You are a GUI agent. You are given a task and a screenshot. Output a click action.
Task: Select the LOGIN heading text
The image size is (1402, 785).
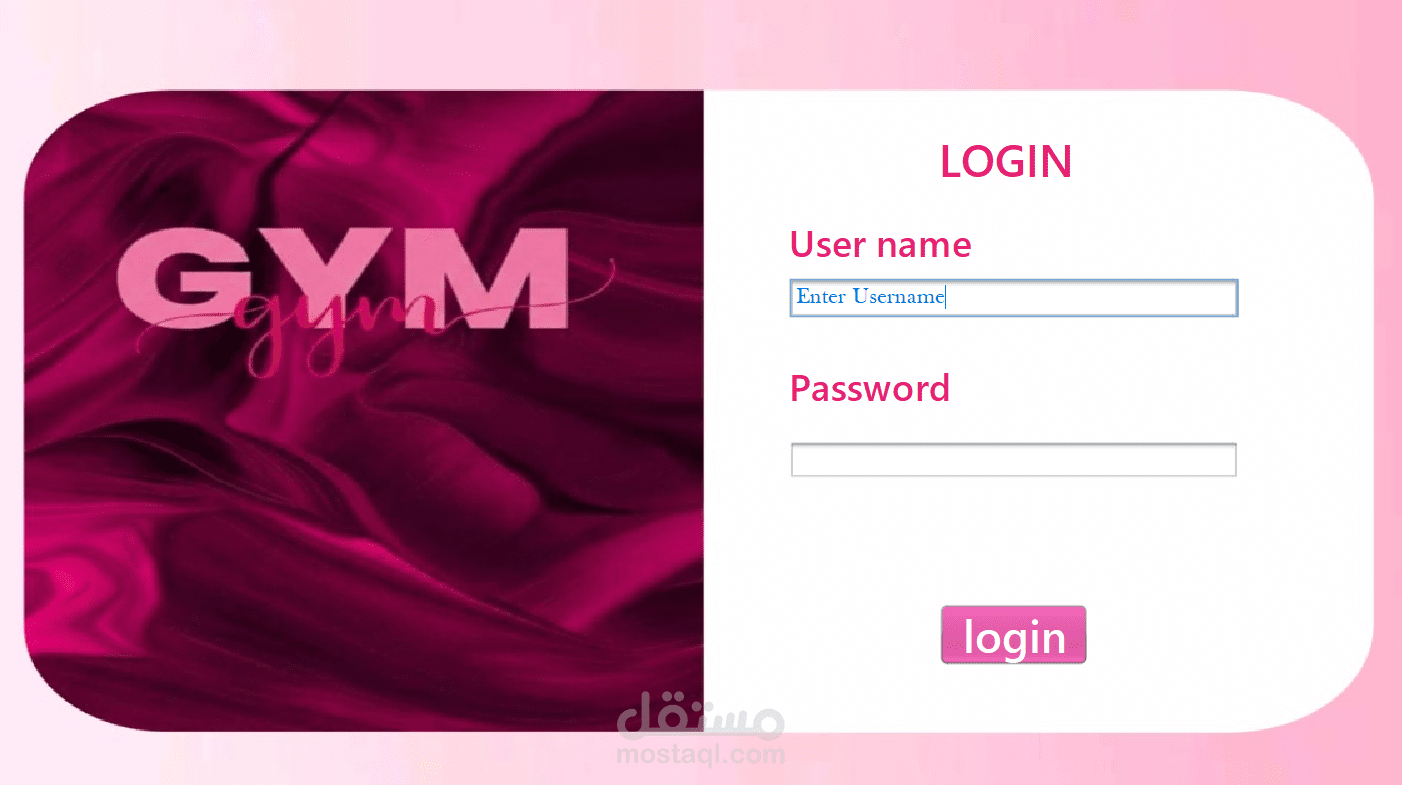(1006, 162)
